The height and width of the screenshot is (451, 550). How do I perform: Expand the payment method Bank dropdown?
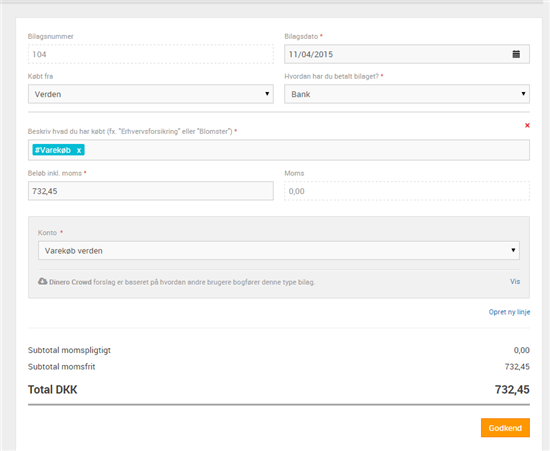tap(407, 94)
